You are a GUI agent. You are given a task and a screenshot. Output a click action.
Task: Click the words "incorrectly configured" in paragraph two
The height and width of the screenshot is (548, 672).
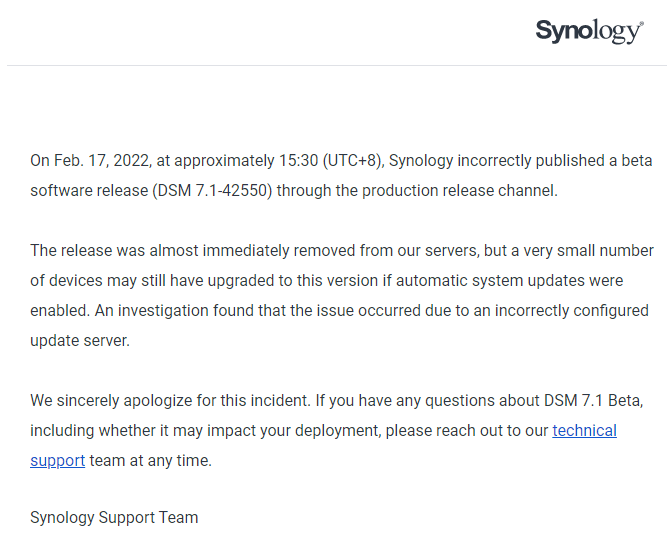pyautogui.click(x=572, y=311)
